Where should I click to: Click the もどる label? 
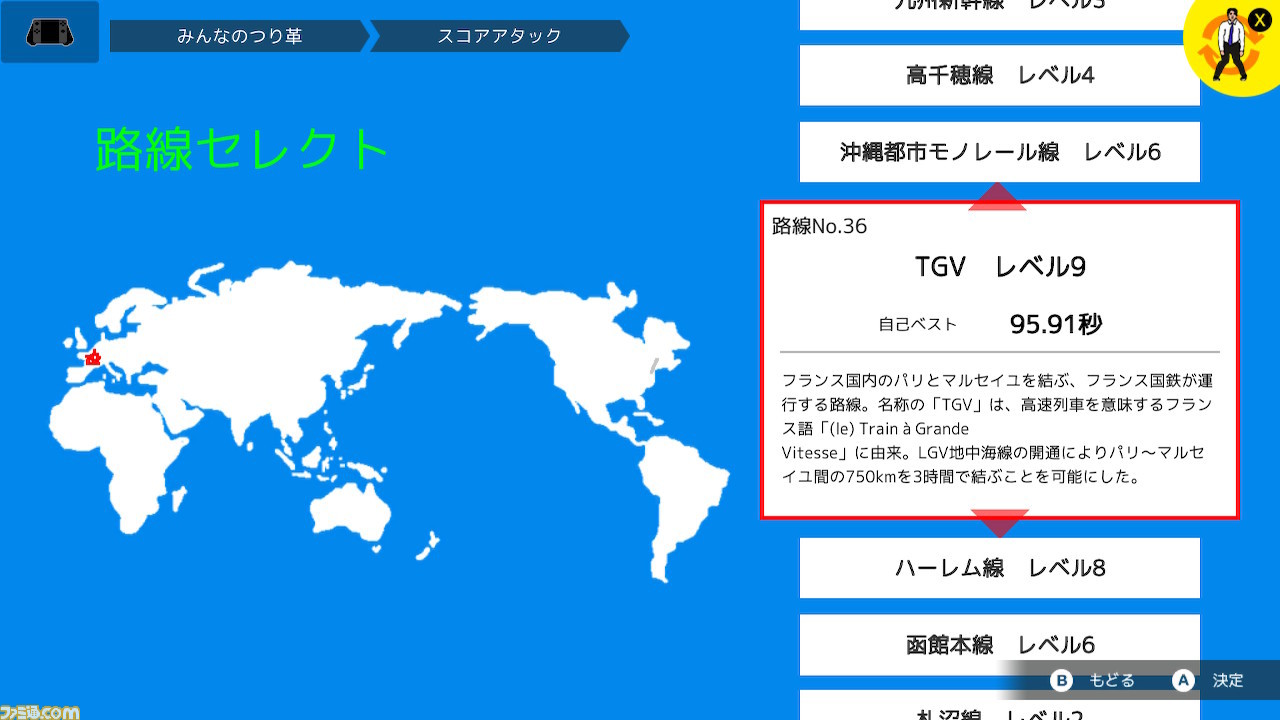1111,680
